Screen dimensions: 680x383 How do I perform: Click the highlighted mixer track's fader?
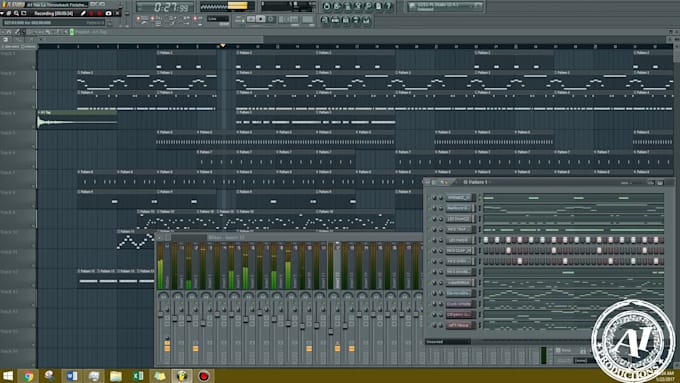[x=330, y=331]
